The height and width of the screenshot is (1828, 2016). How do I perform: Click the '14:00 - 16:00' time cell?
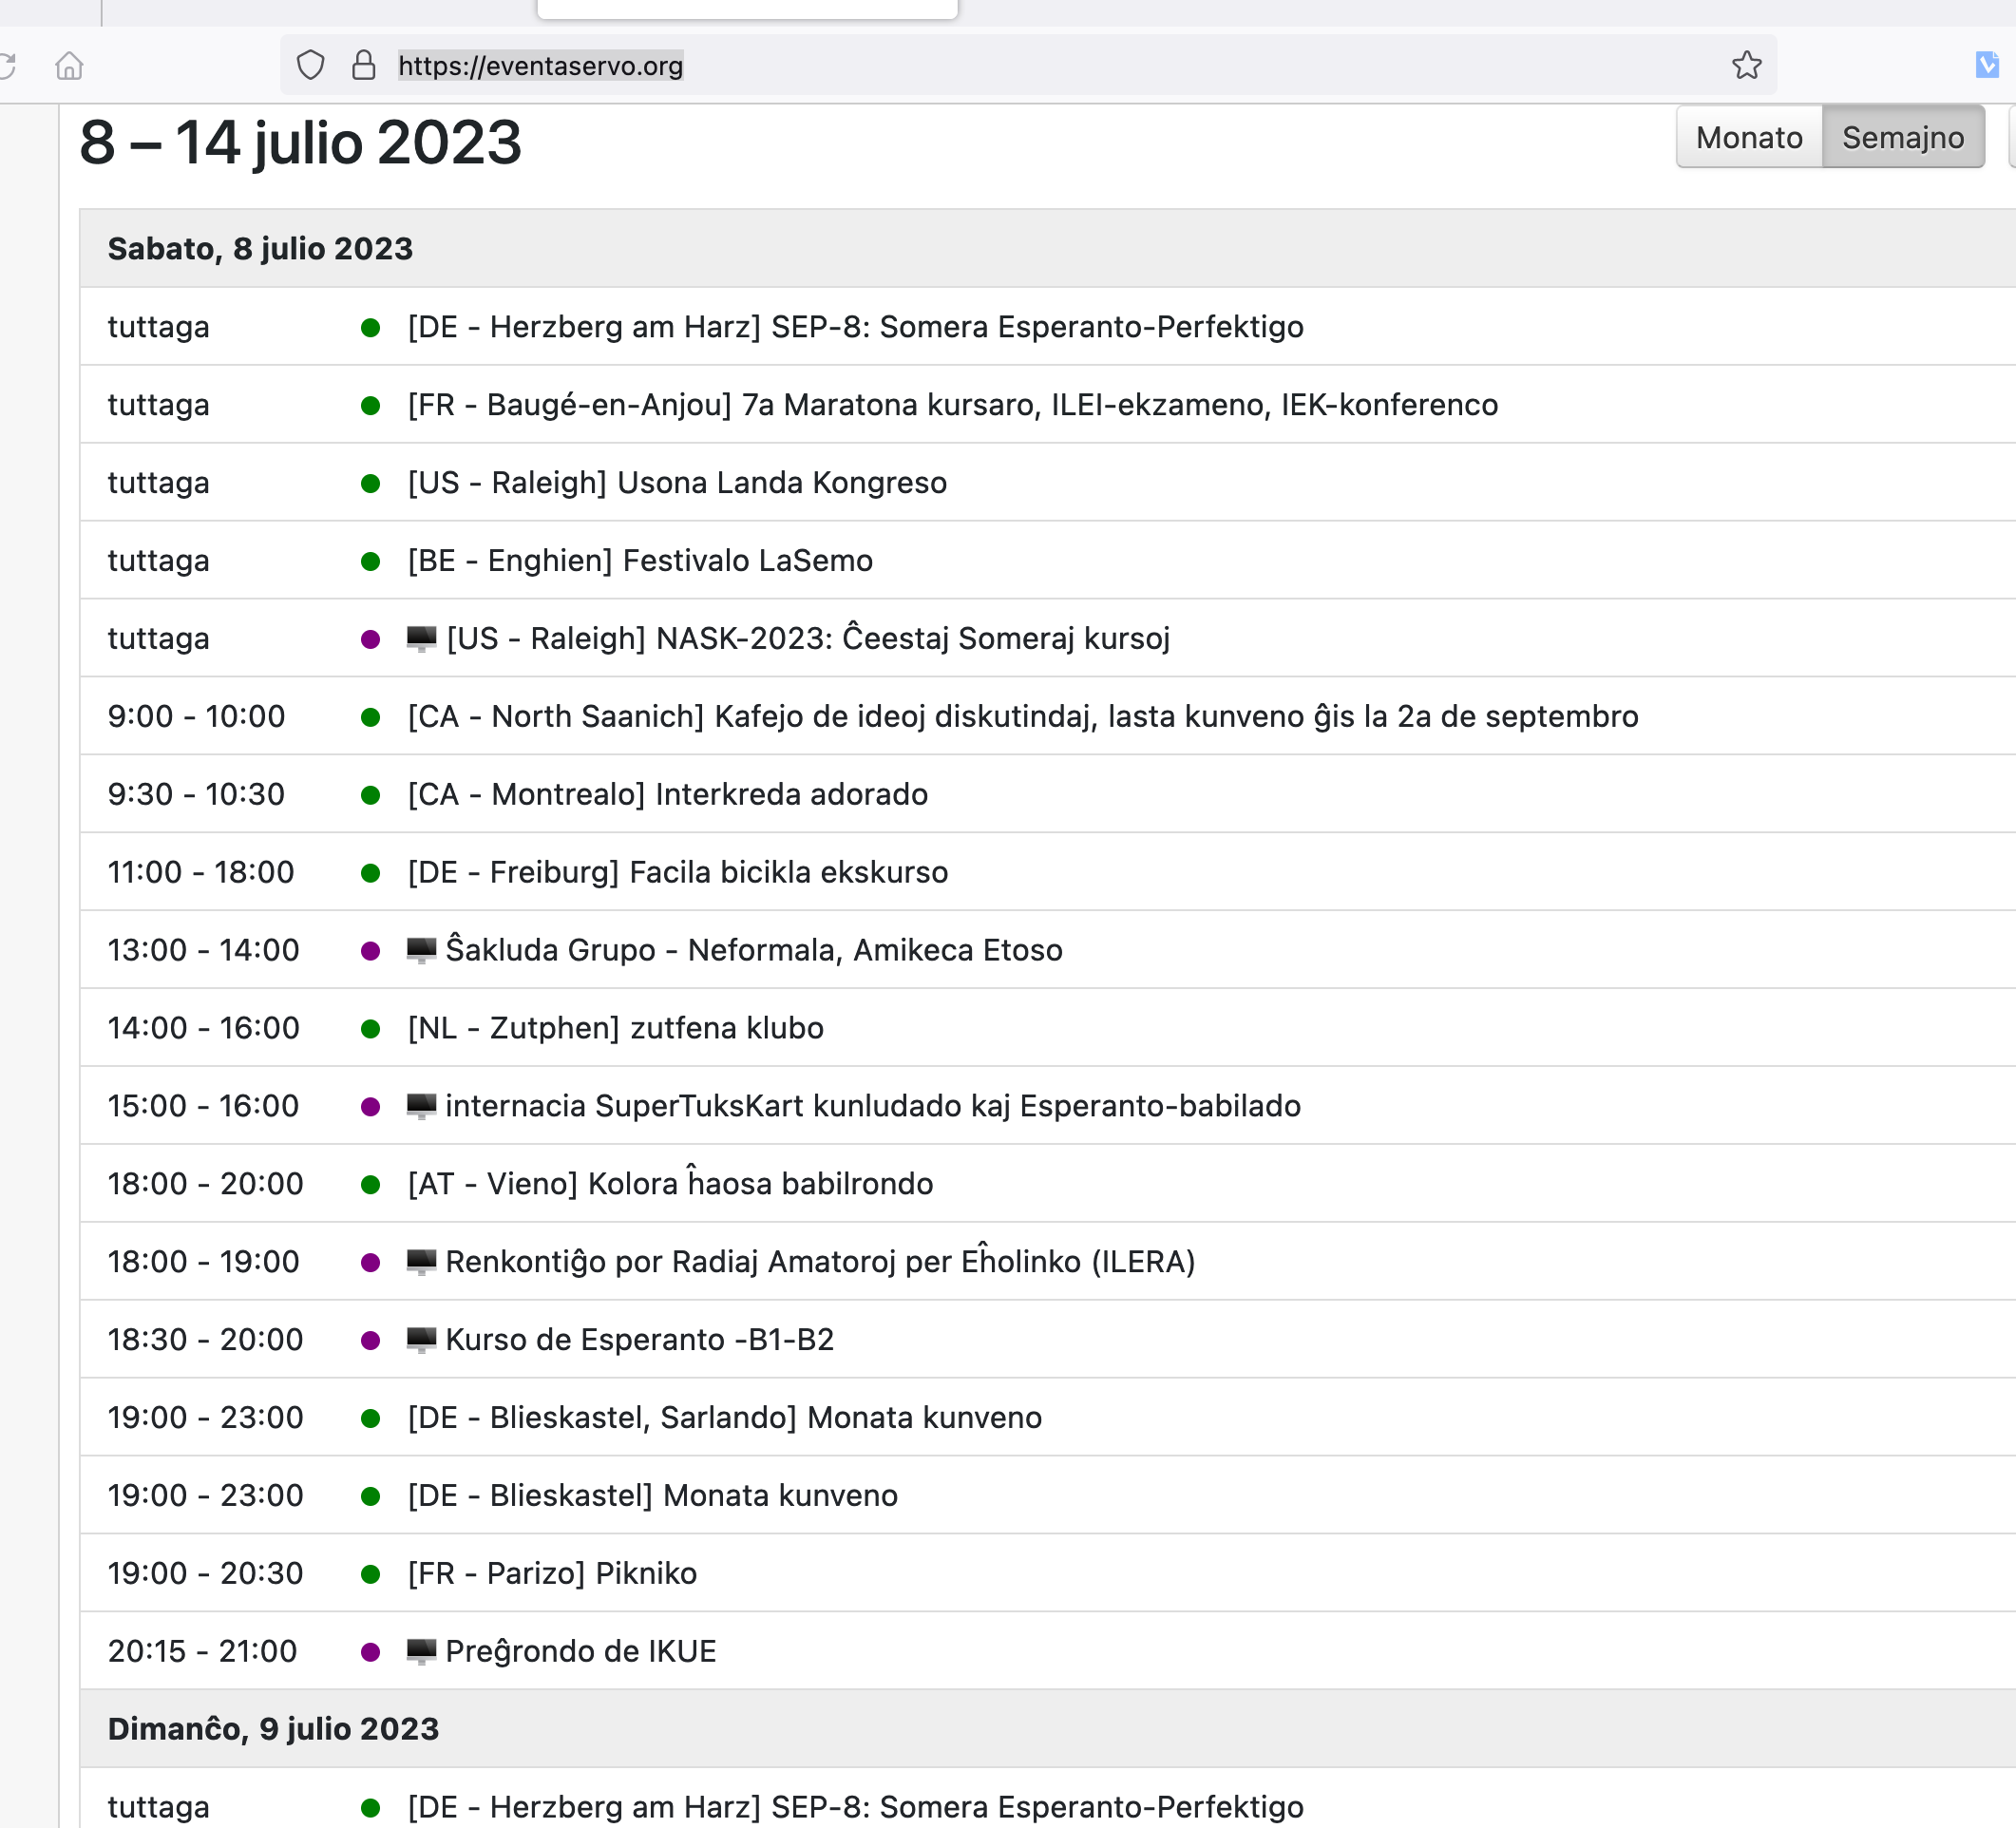pos(203,1028)
